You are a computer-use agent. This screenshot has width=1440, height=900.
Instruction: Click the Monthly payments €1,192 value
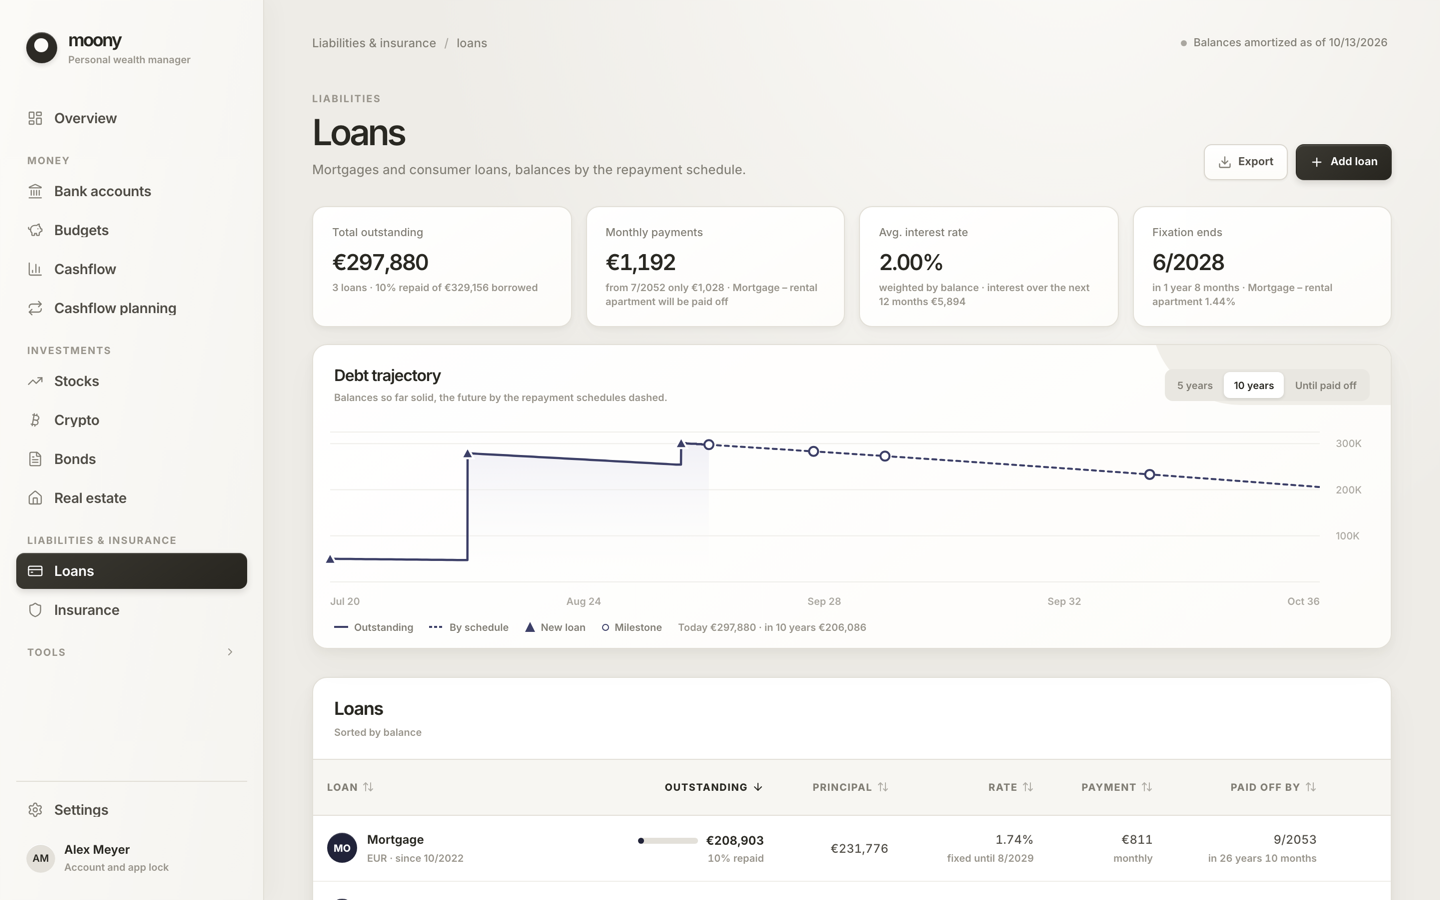[641, 262]
